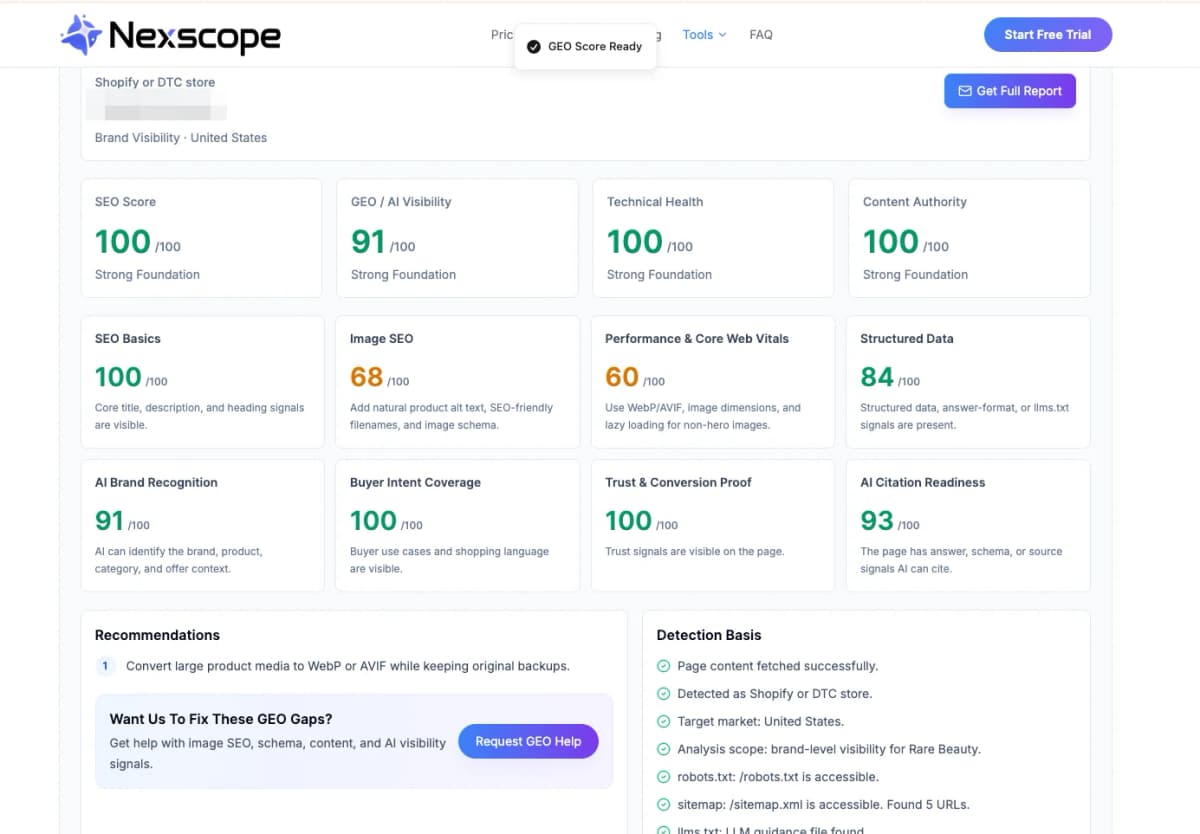Click the Nexscope brand name text
1200x834 pixels.
[x=194, y=36]
